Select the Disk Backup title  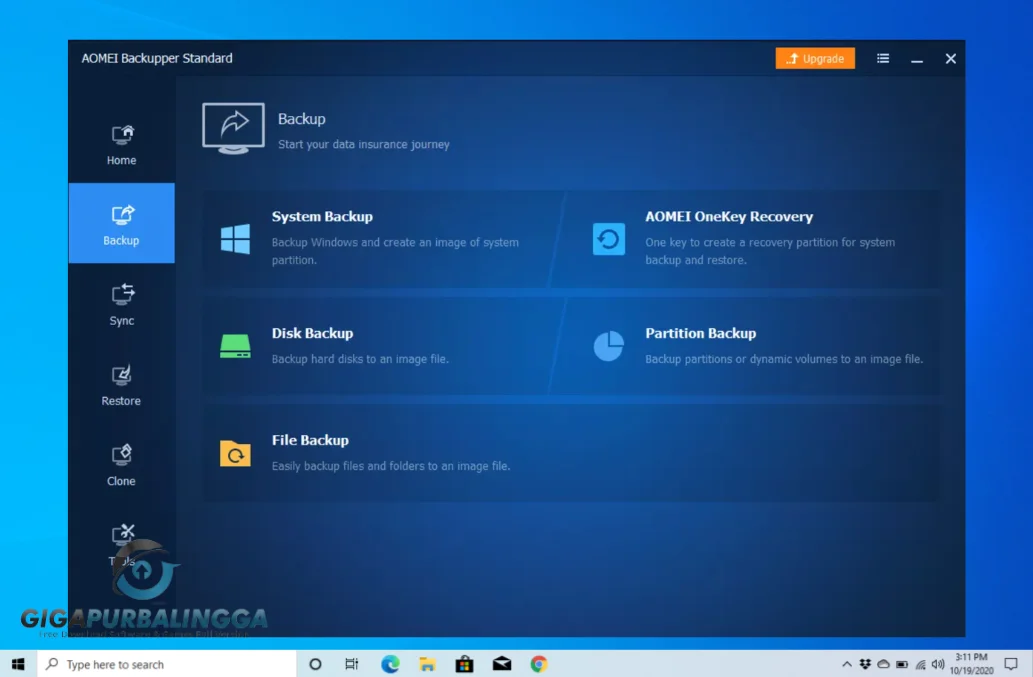[312, 333]
